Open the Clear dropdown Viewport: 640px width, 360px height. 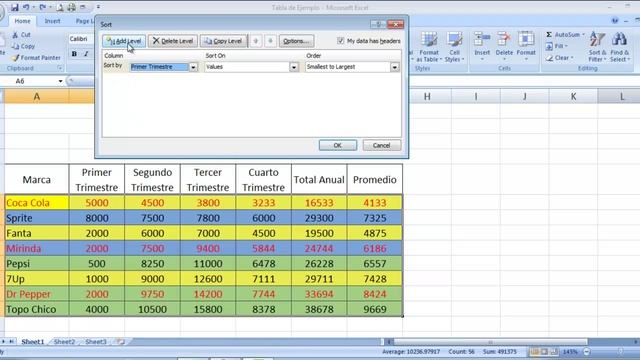[560, 58]
